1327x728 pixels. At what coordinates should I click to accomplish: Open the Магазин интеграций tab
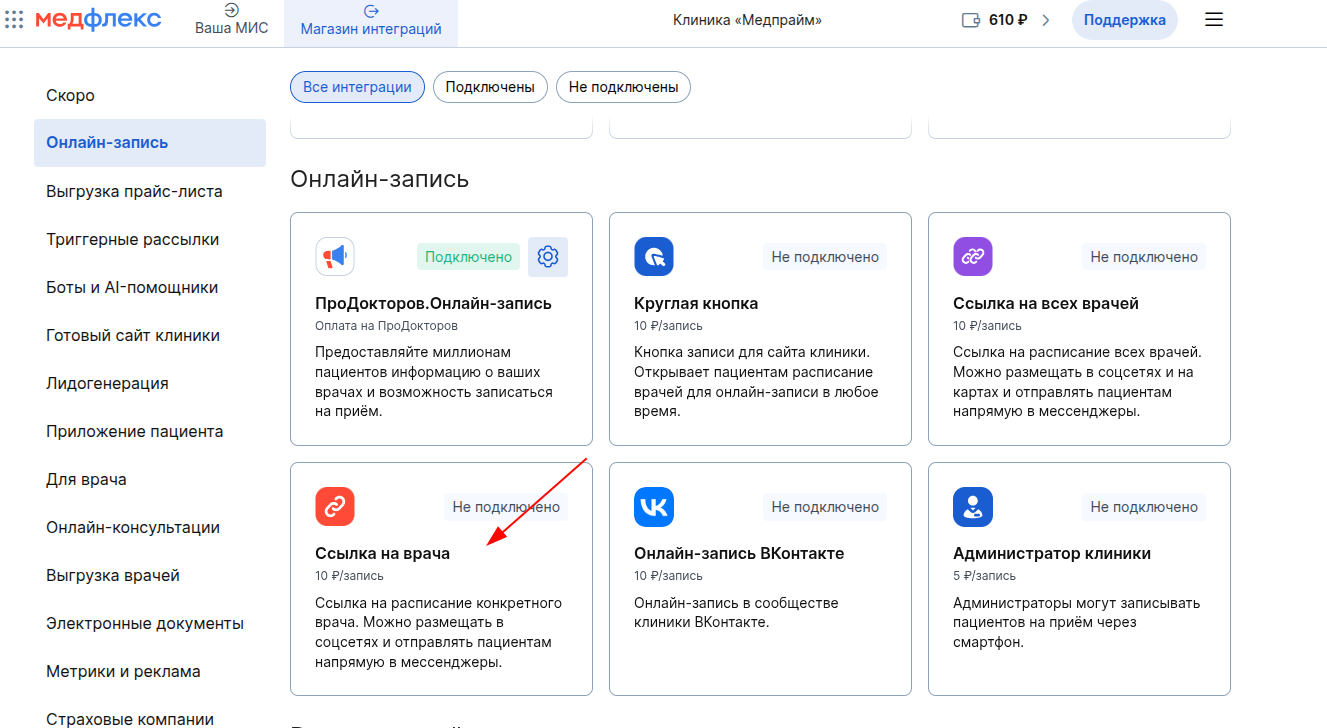(371, 22)
